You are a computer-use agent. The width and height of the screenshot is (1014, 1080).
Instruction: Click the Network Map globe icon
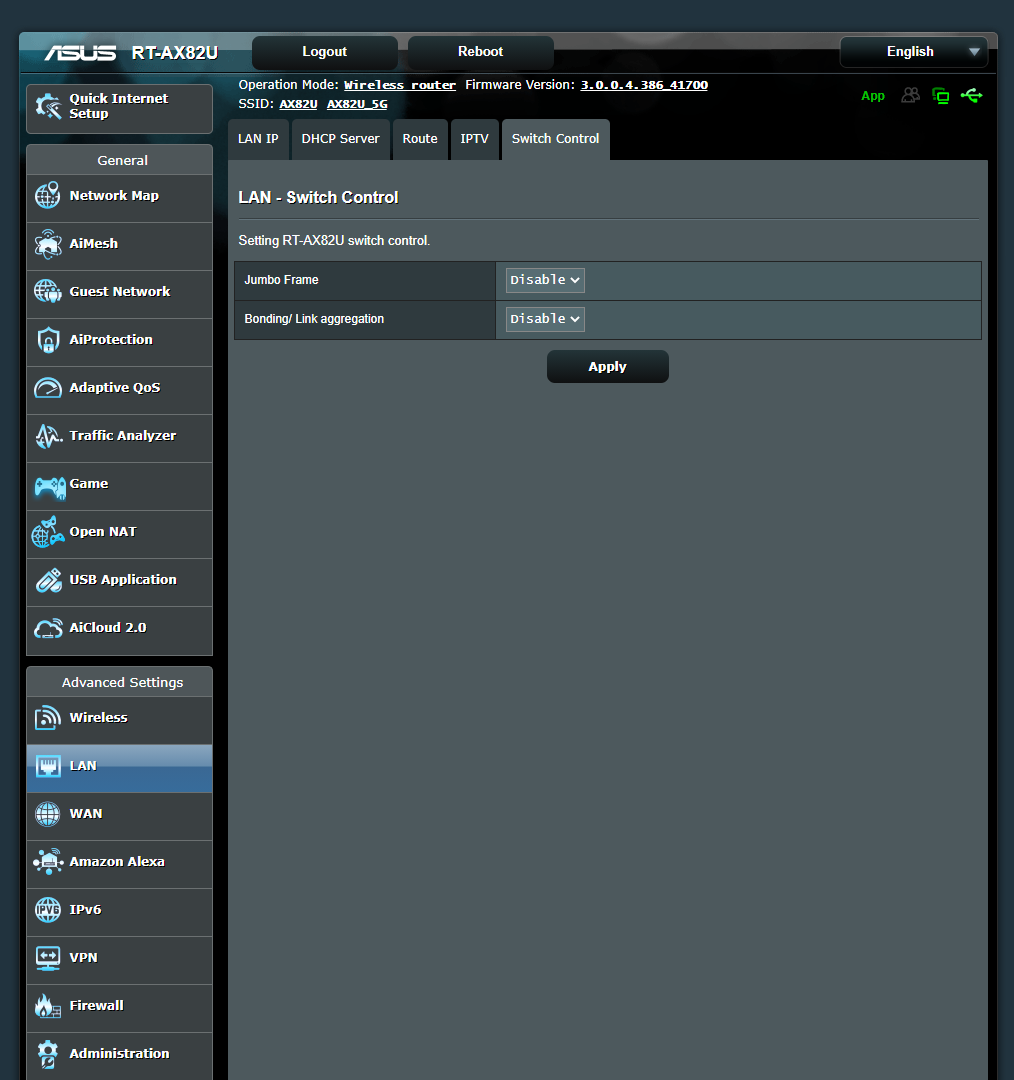48,196
